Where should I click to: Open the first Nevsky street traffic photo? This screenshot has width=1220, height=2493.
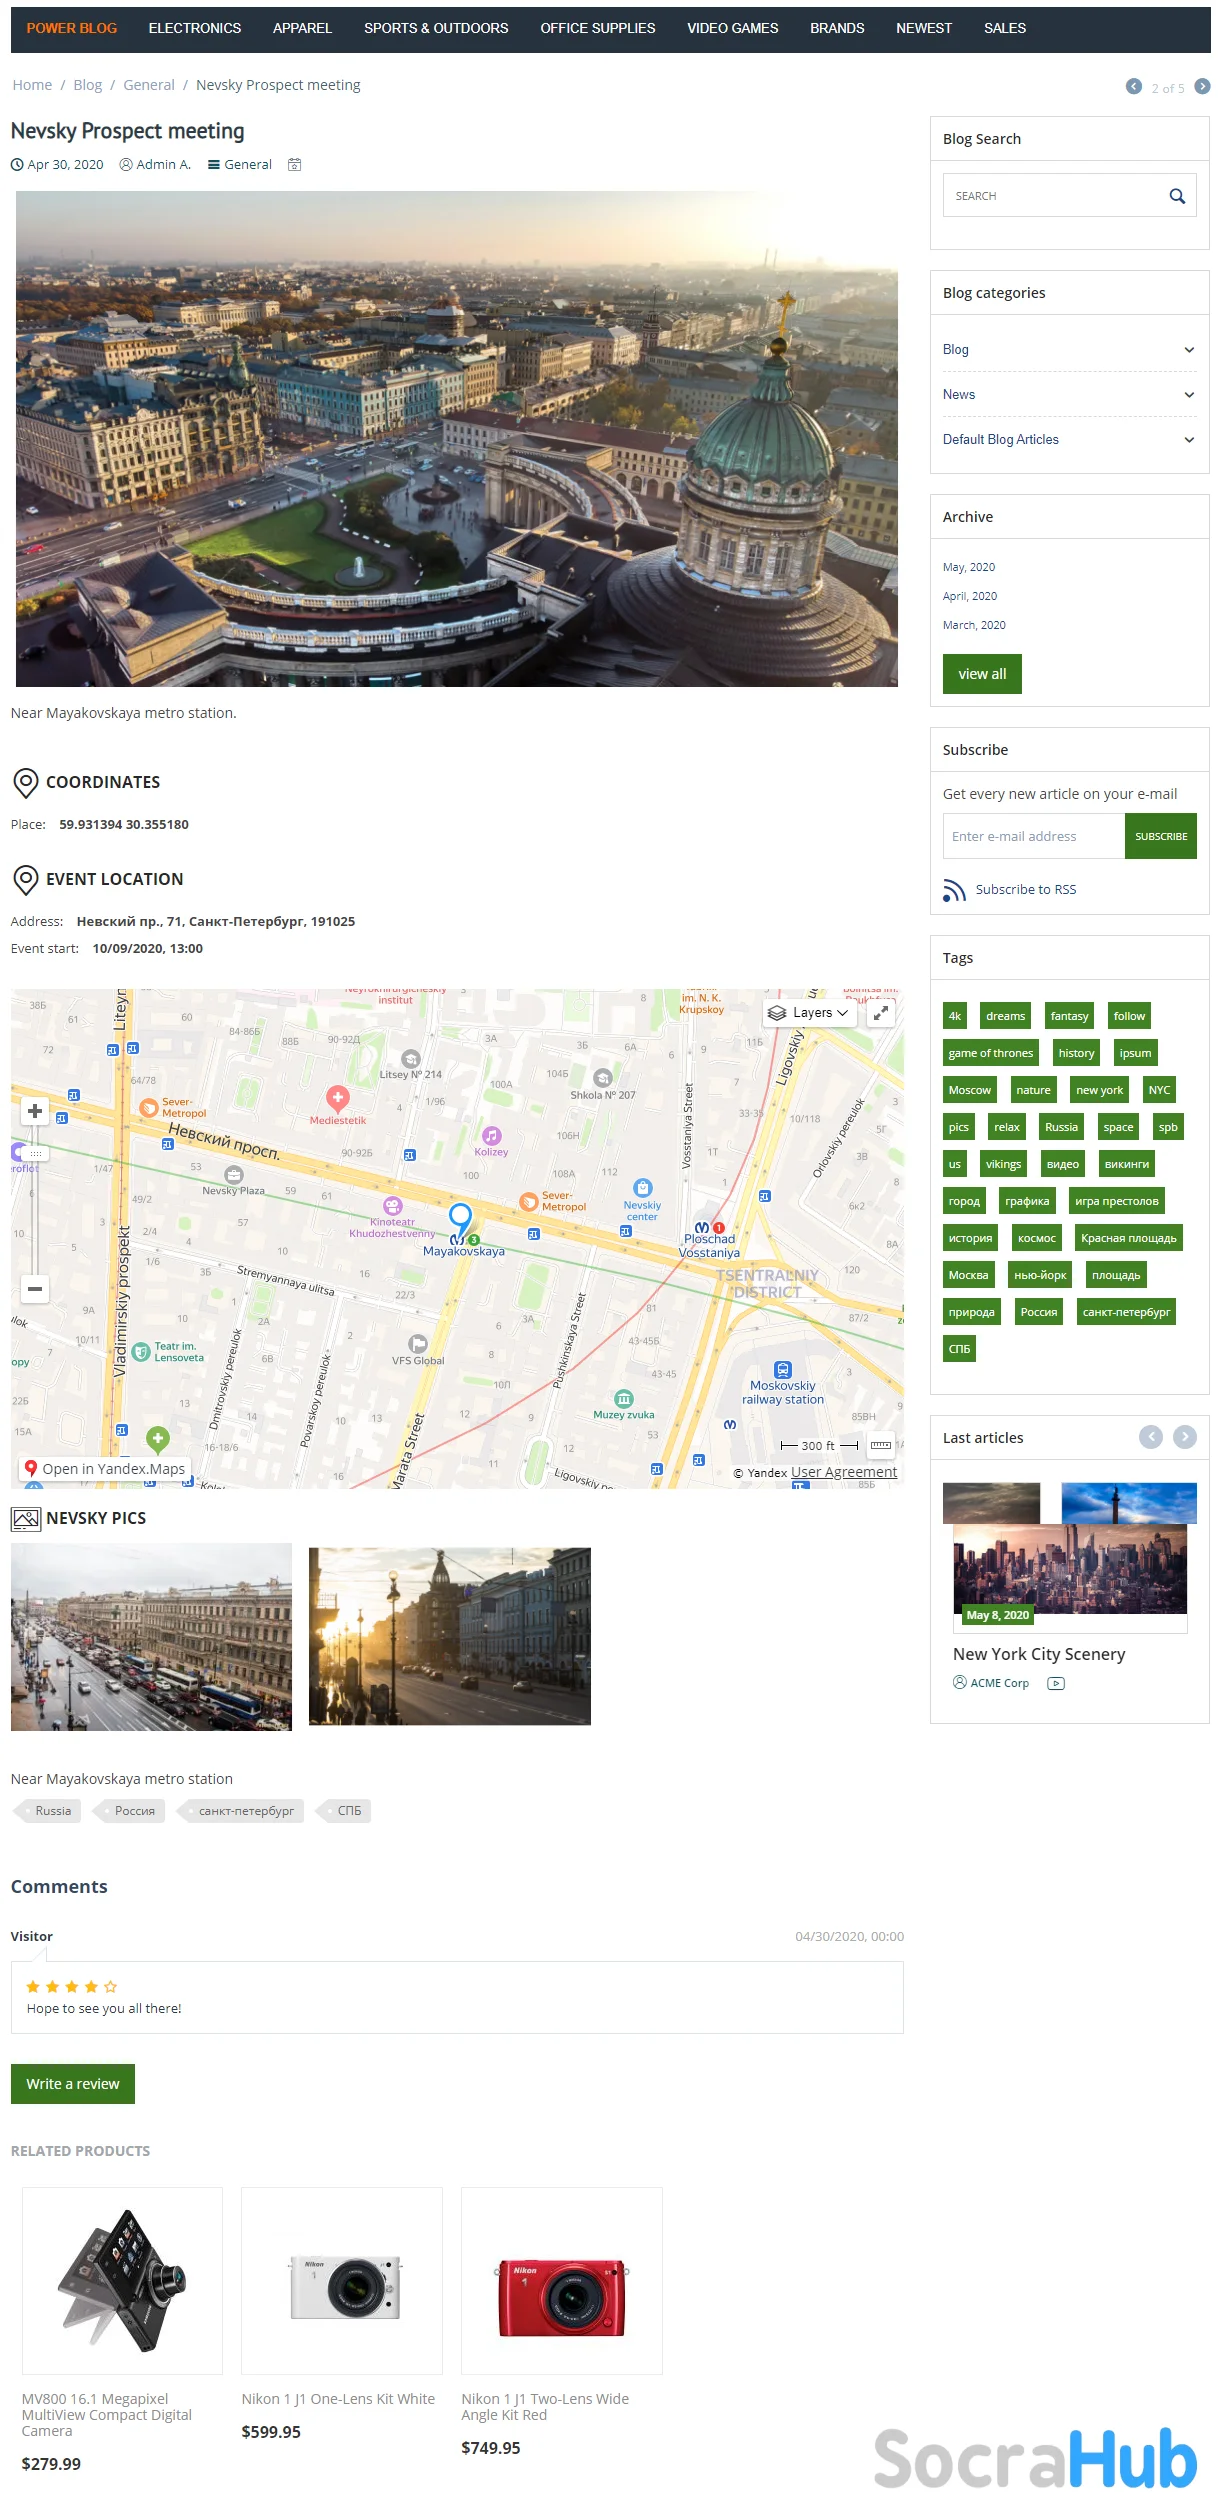151,1637
